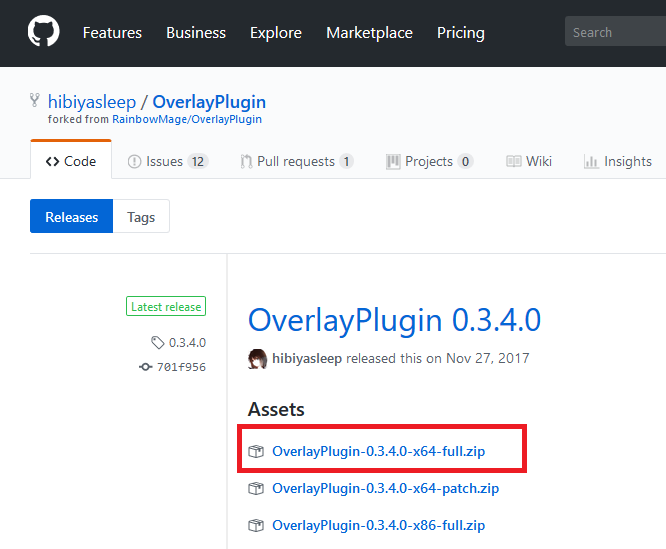This screenshot has width=666, height=549.
Task: Click the Assets heading
Action: [x=276, y=409]
